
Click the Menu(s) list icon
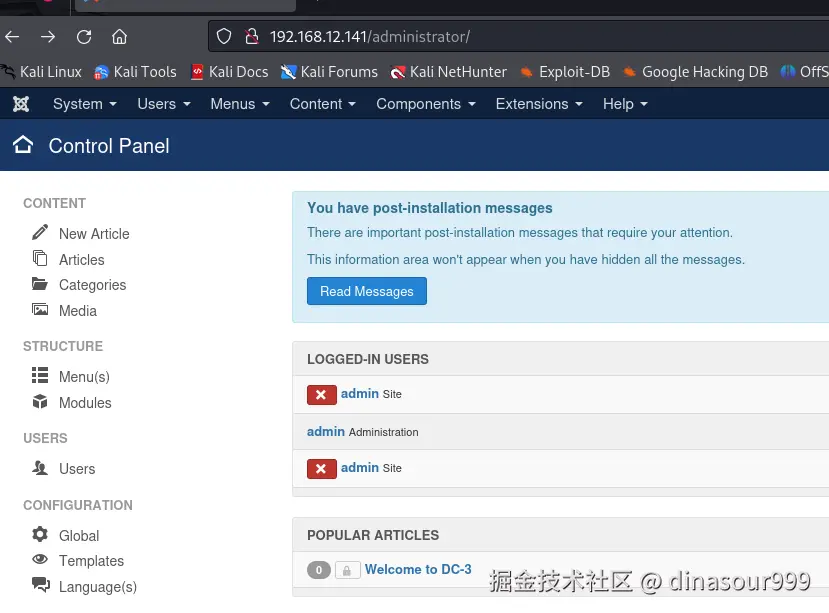click(40, 375)
